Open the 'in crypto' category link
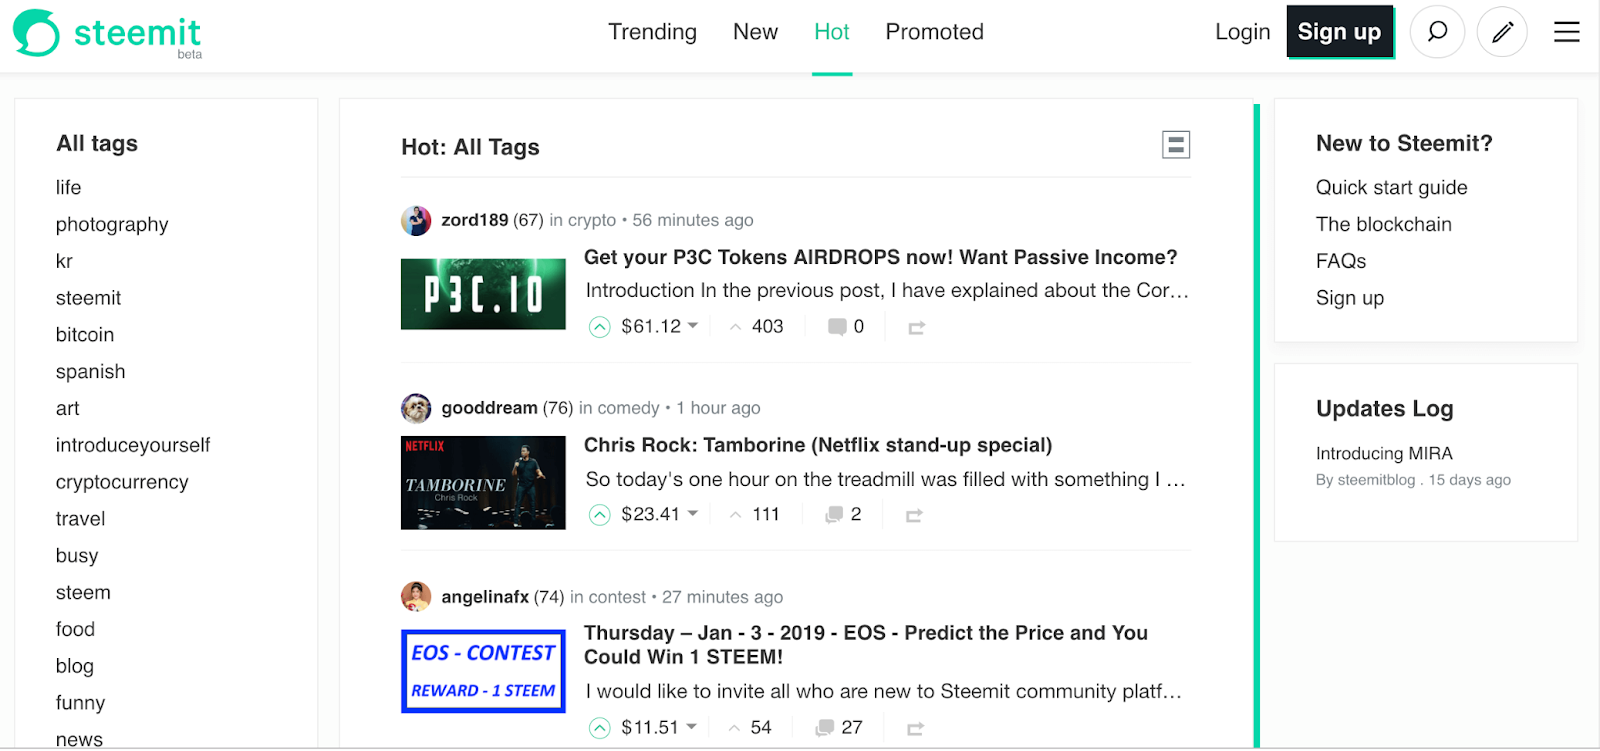1600x751 pixels. (583, 220)
